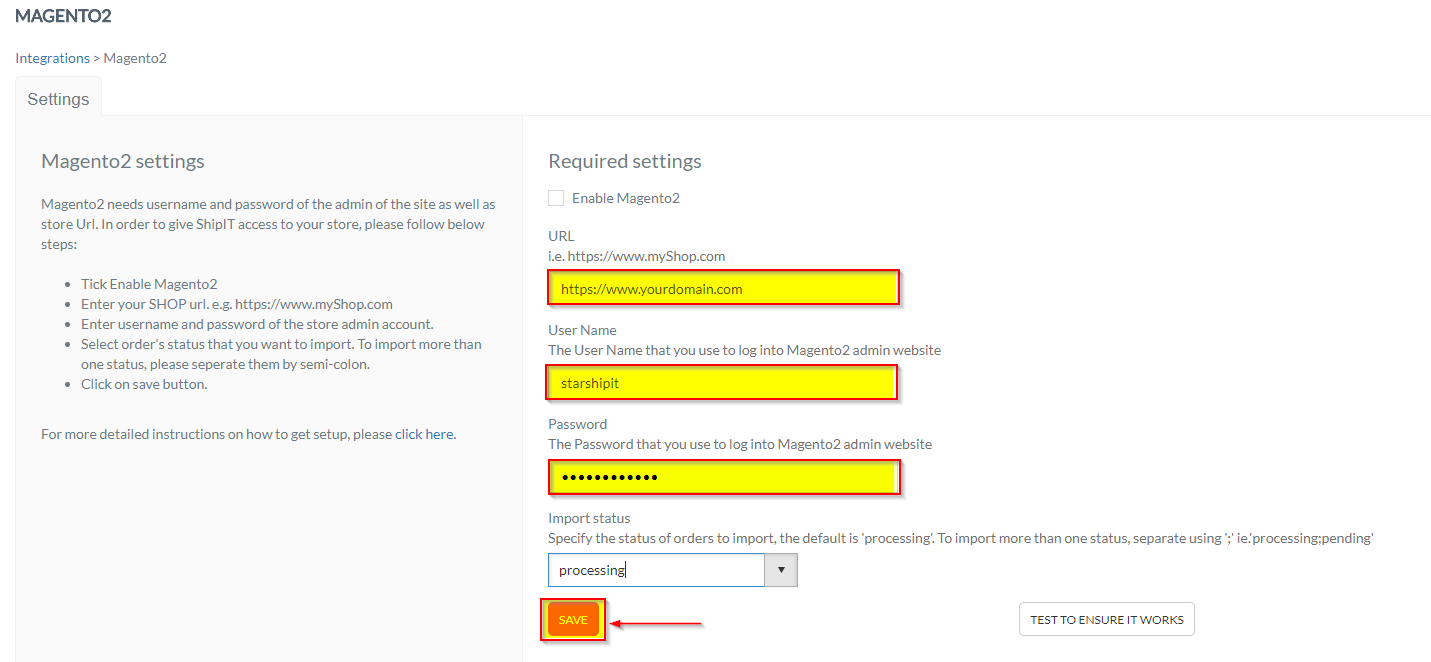Click into the User Name field

click(722, 382)
